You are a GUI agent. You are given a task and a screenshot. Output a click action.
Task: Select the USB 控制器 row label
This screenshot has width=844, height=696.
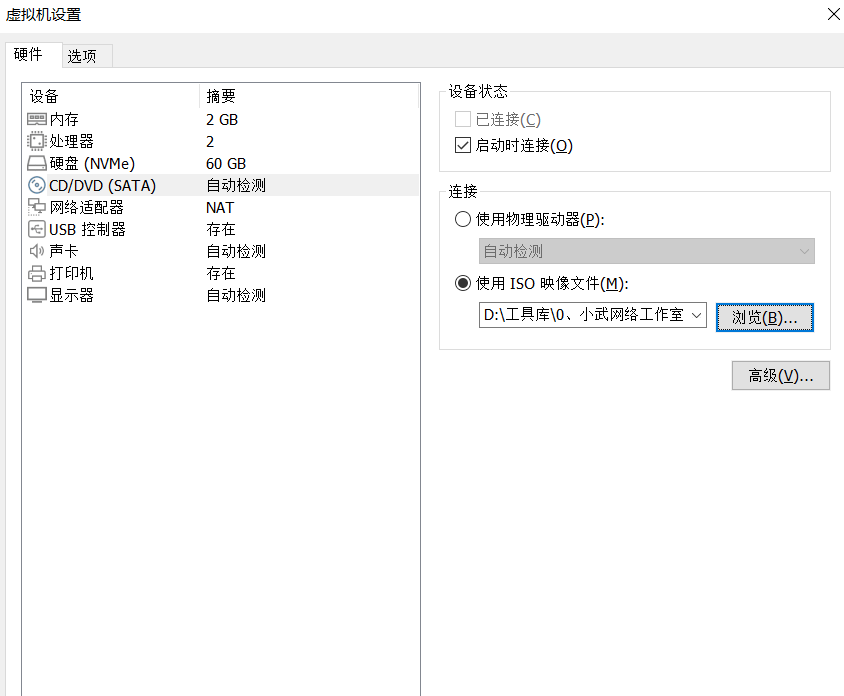point(87,230)
